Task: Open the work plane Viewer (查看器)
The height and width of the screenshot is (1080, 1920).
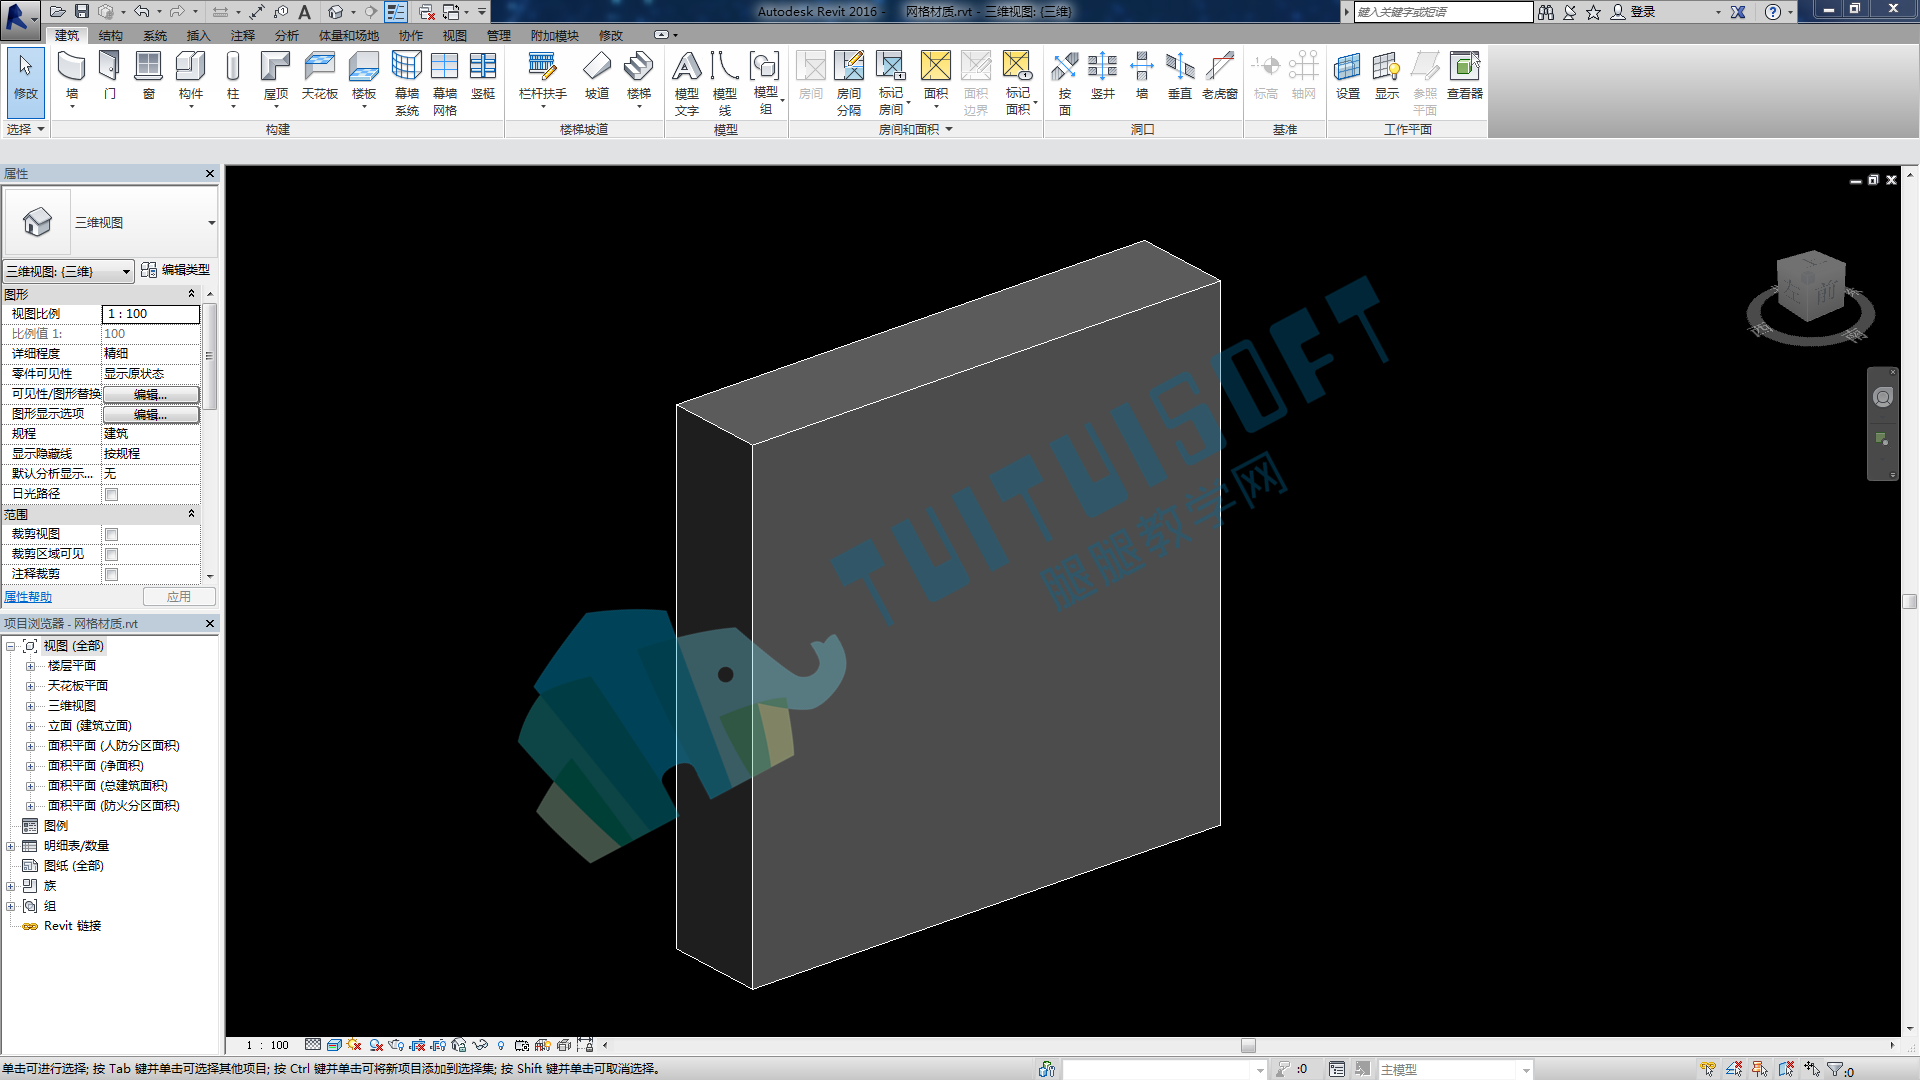Action: point(1465,77)
